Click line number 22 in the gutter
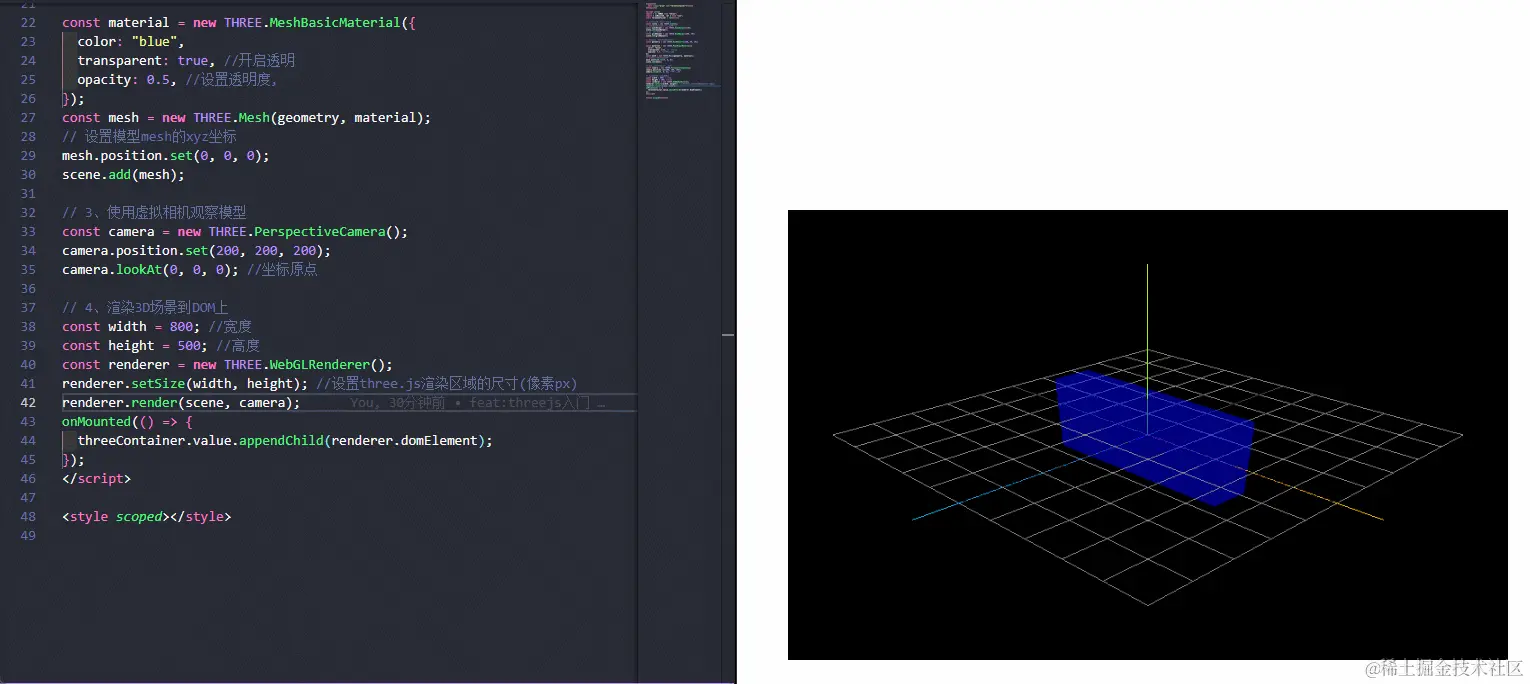 (x=28, y=22)
